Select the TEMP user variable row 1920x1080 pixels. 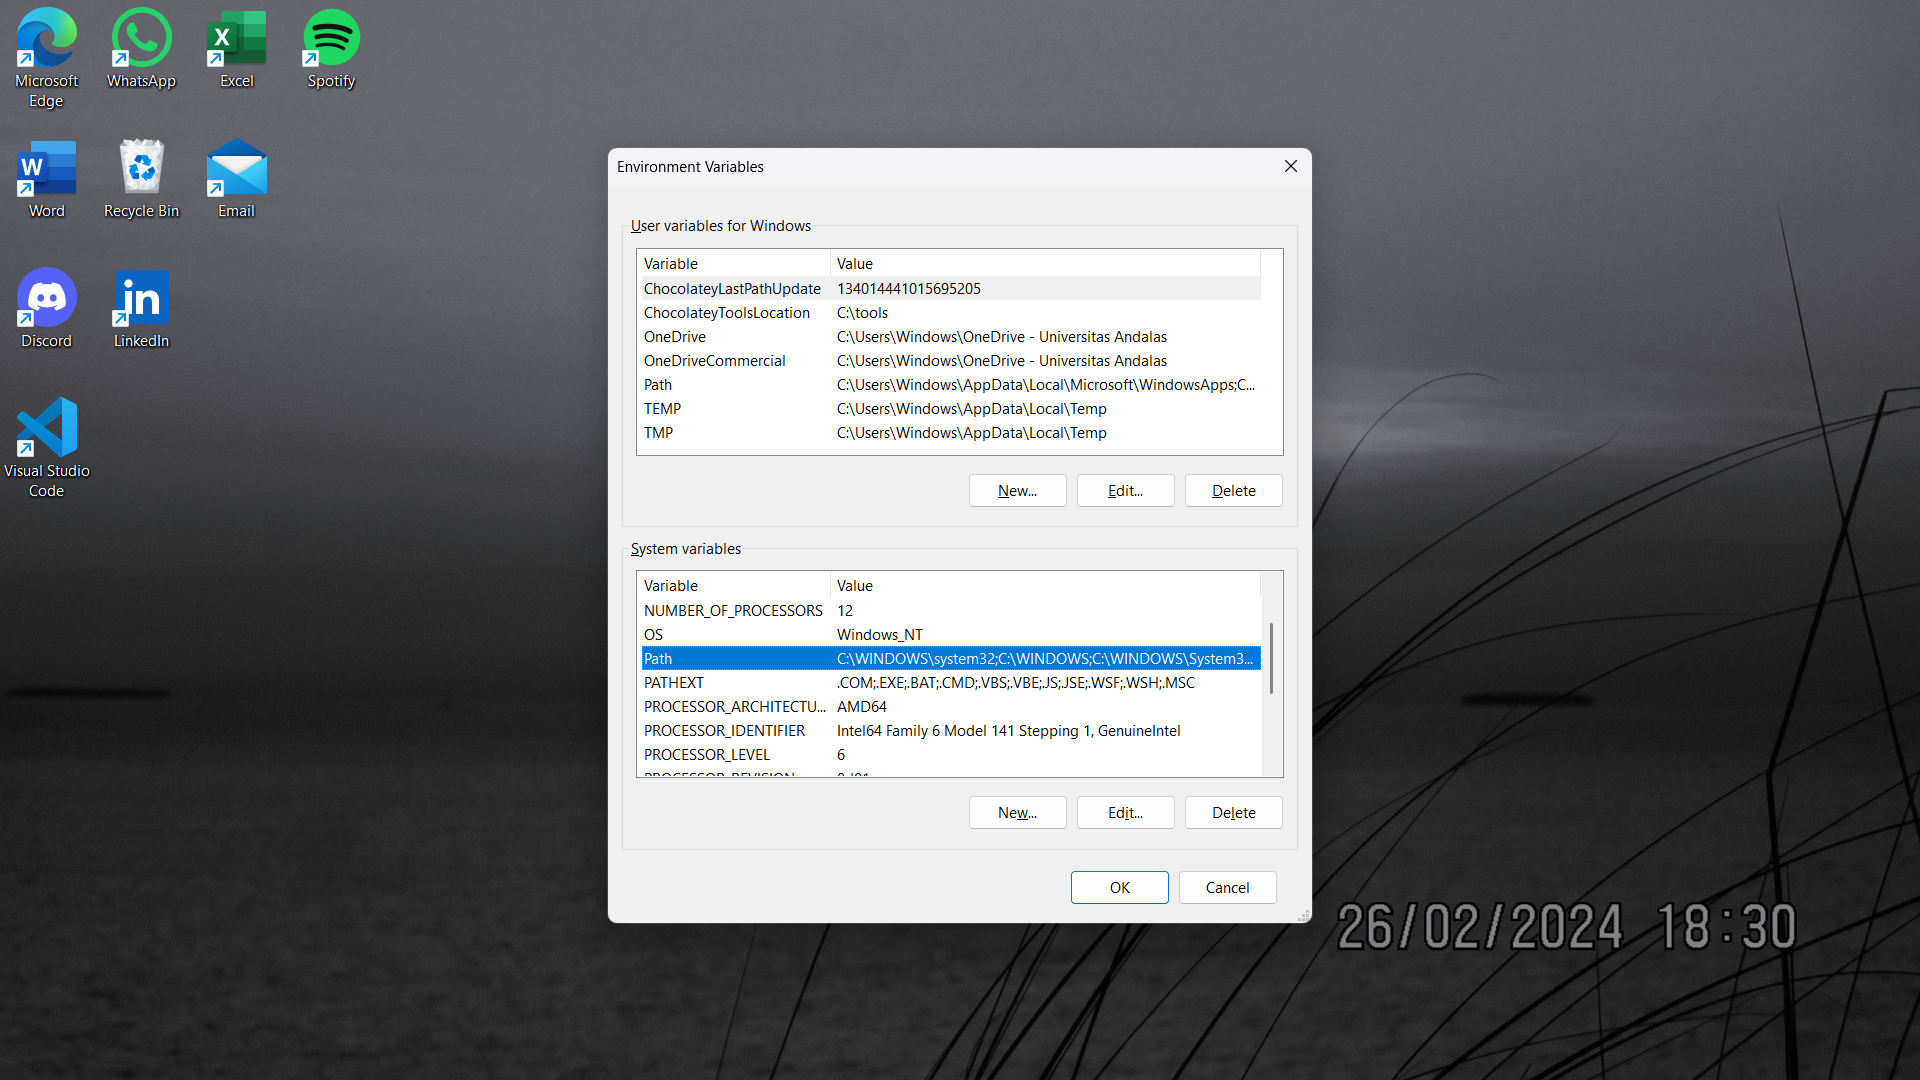click(950, 409)
